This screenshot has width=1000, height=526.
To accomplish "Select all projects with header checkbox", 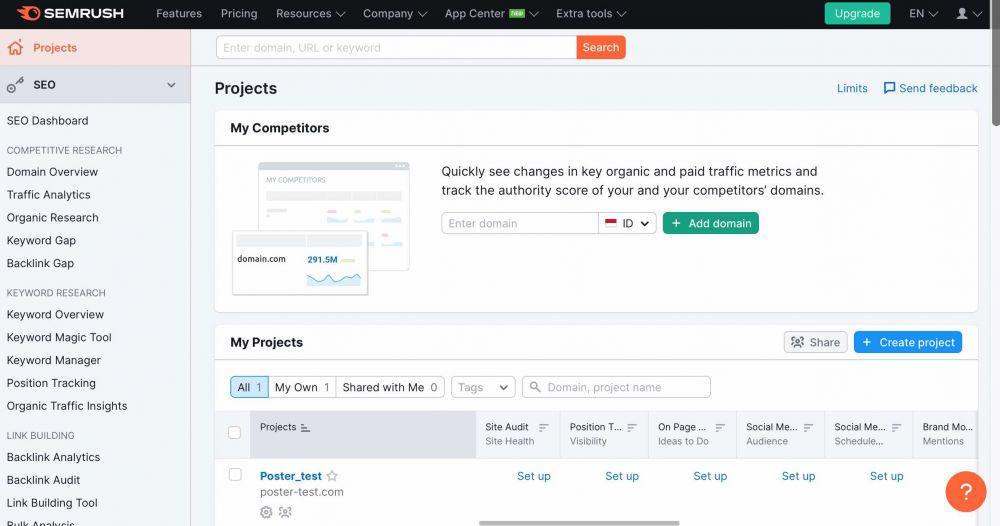I will tap(235, 432).
